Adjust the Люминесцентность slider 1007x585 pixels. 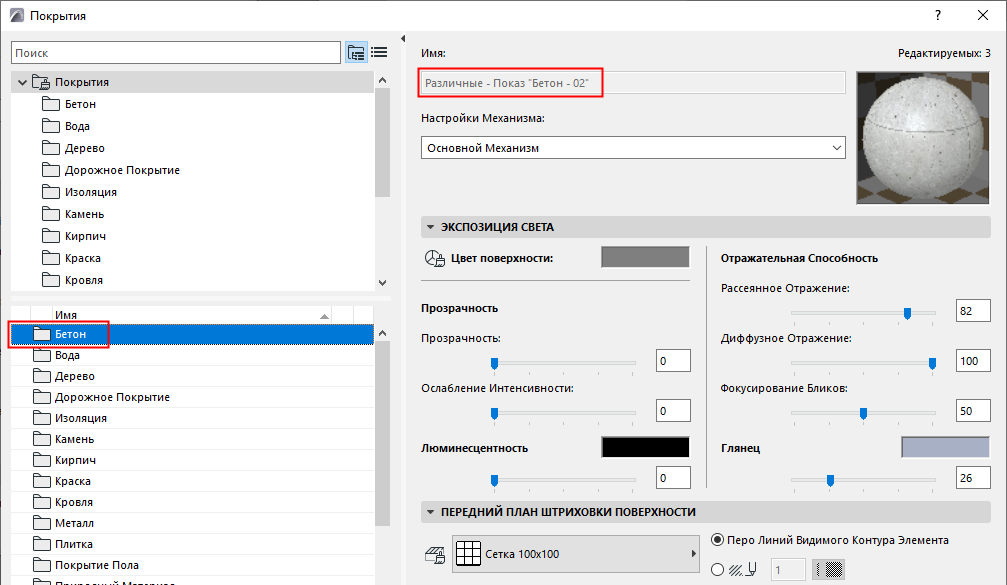click(x=495, y=480)
